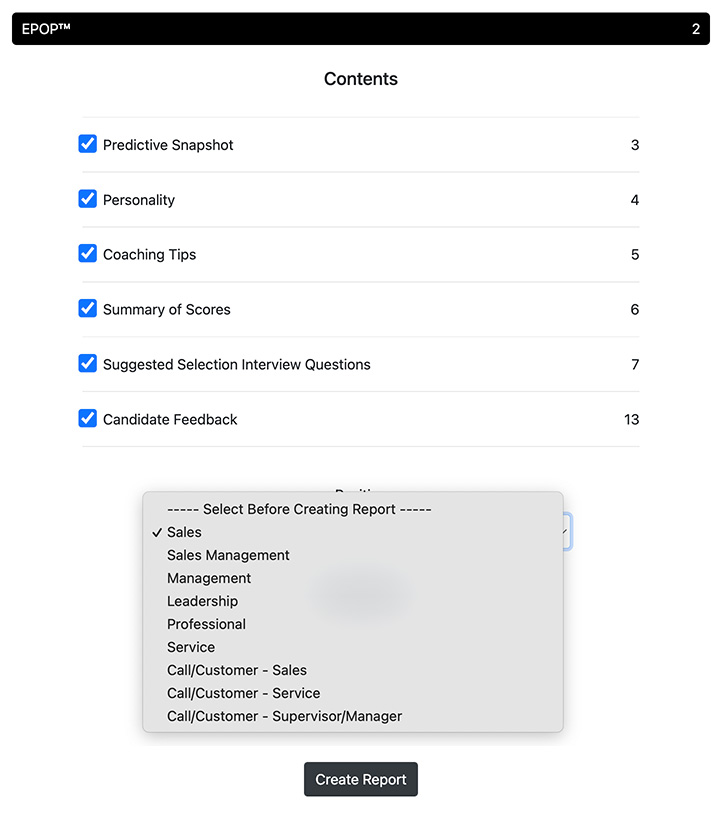The image size is (721, 826).
Task: Select Service in the dropdown list
Action: click(x=191, y=647)
